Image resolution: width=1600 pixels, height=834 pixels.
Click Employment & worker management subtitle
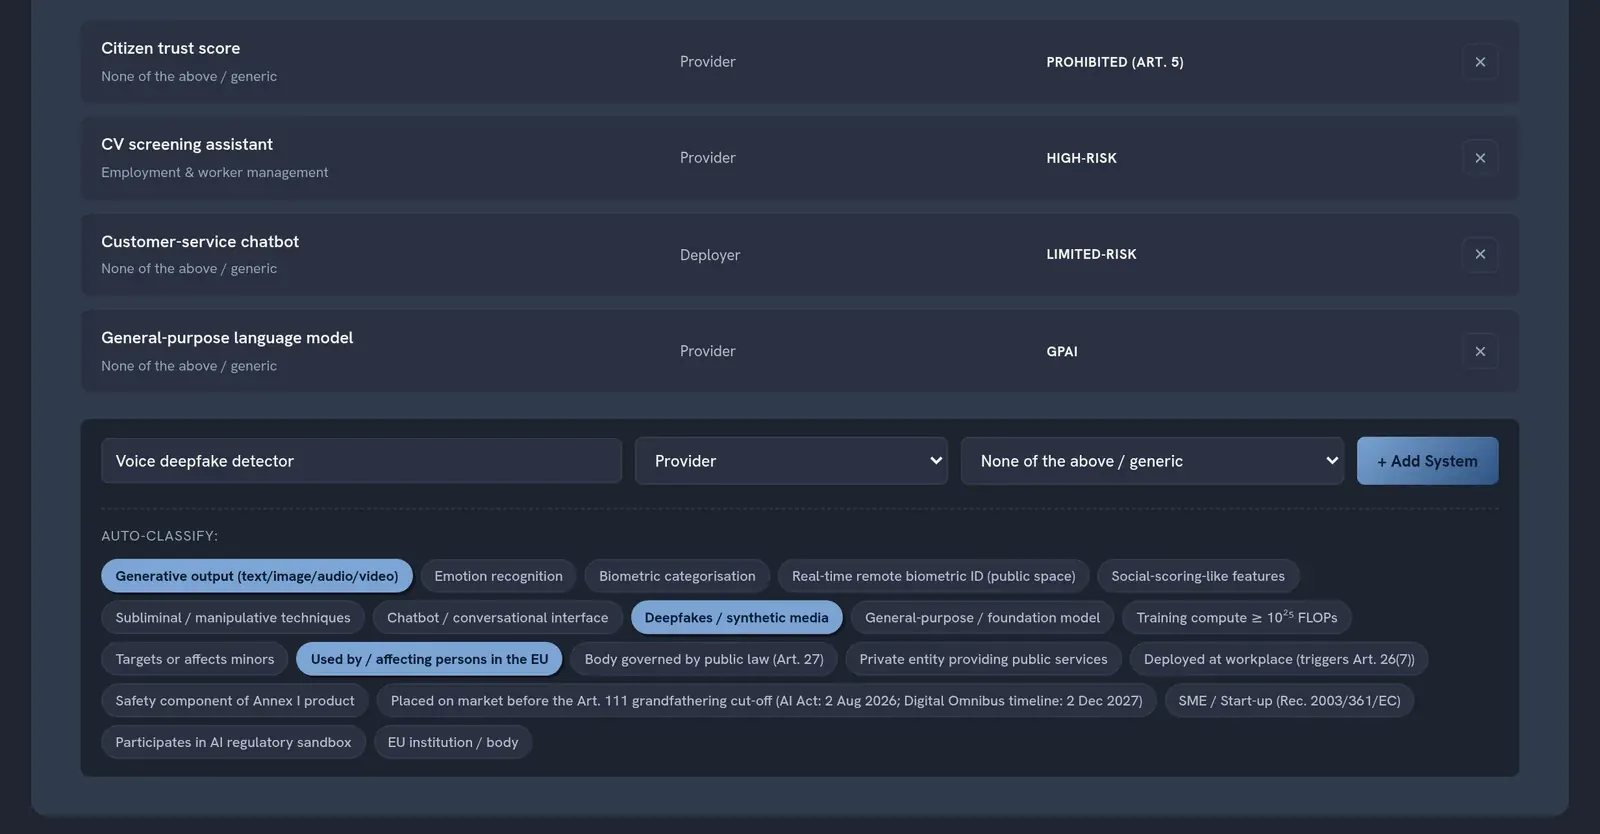click(x=214, y=172)
